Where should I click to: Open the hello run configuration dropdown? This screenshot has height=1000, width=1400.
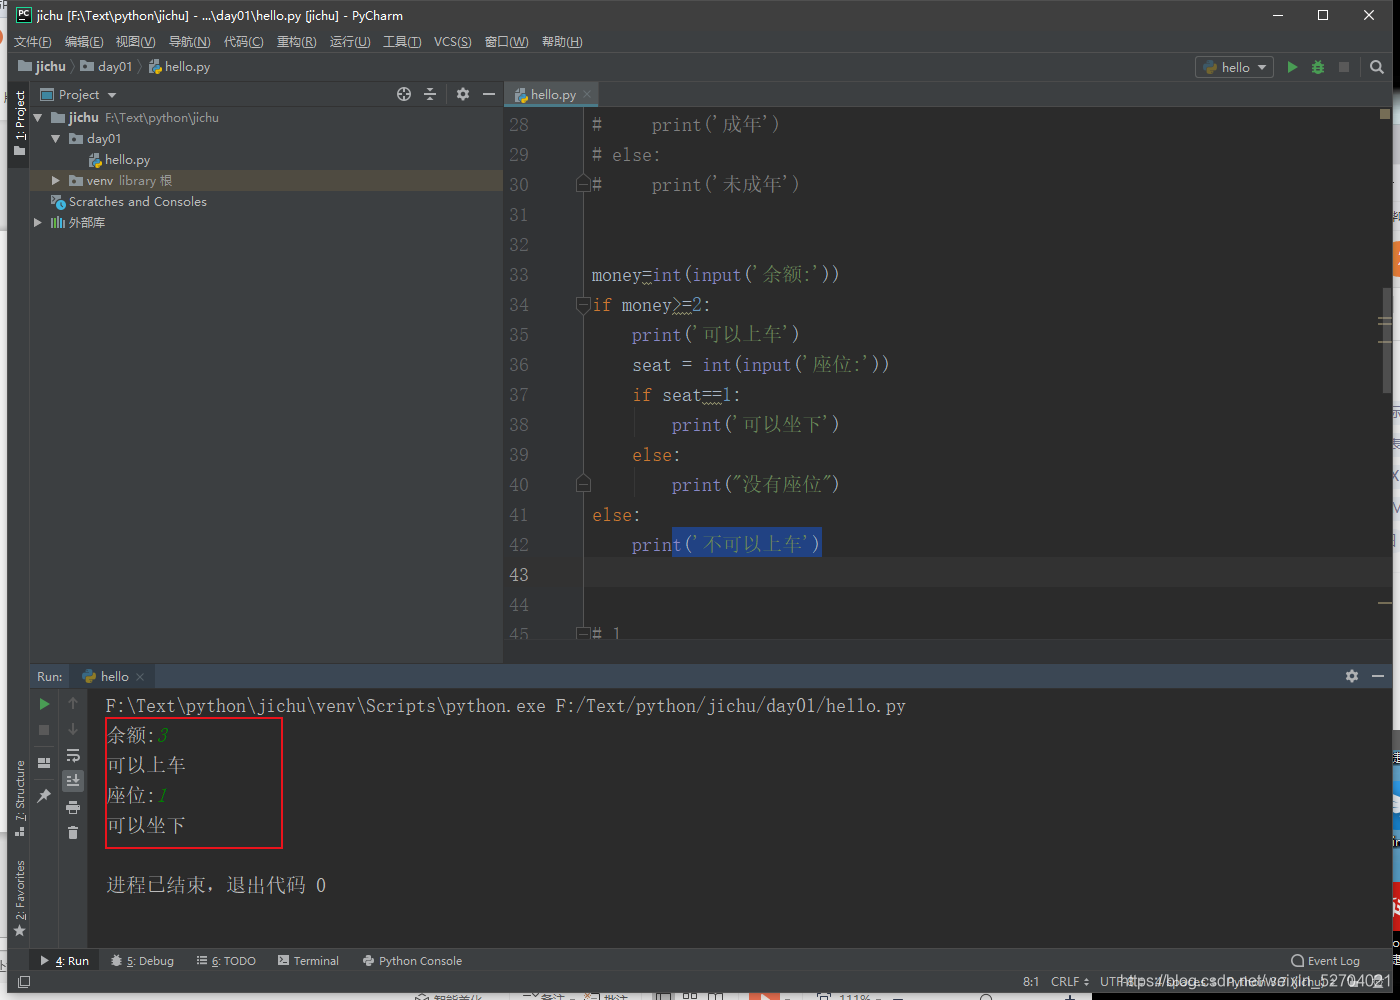point(1234,67)
